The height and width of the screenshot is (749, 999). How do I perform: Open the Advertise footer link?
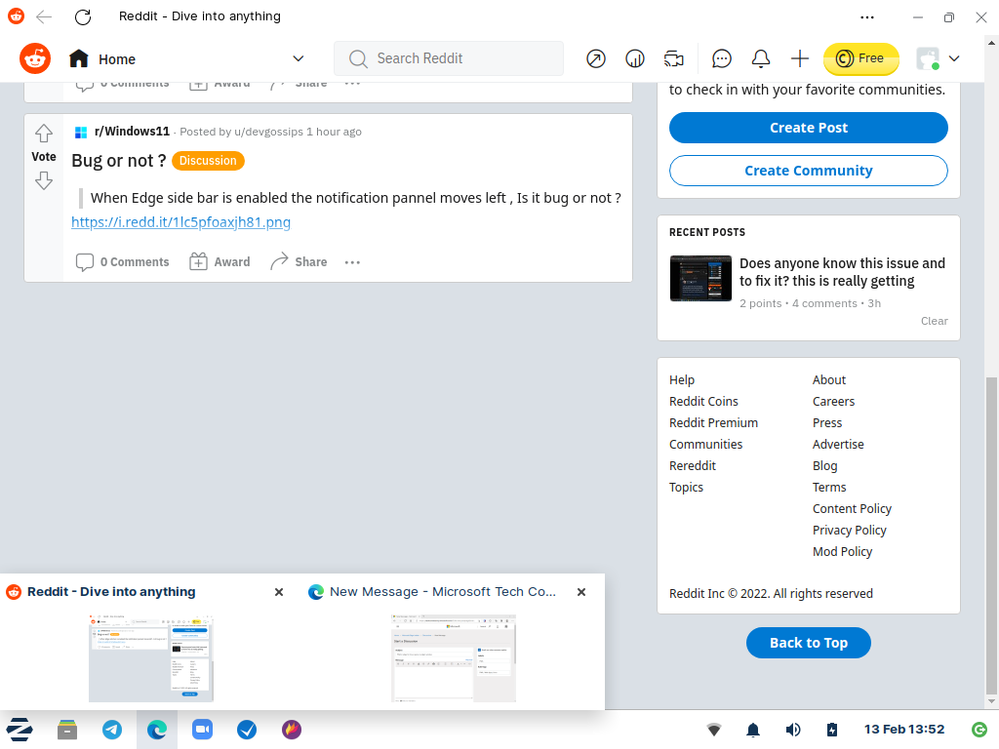coord(838,445)
